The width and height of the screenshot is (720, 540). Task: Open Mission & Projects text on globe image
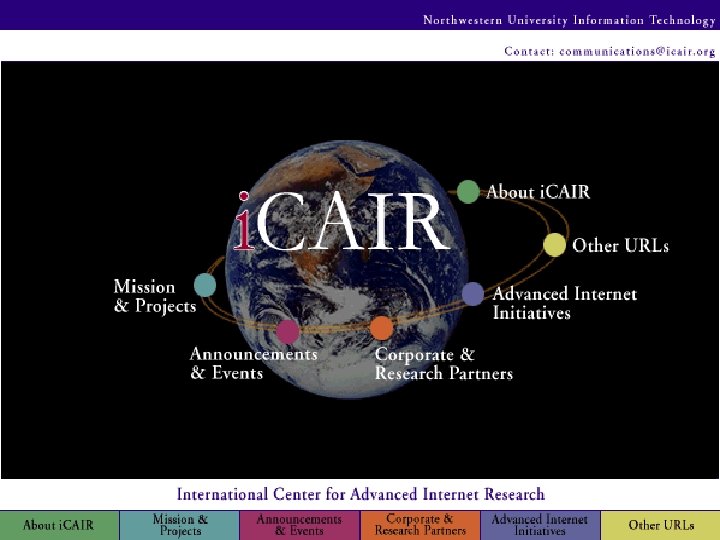155,296
